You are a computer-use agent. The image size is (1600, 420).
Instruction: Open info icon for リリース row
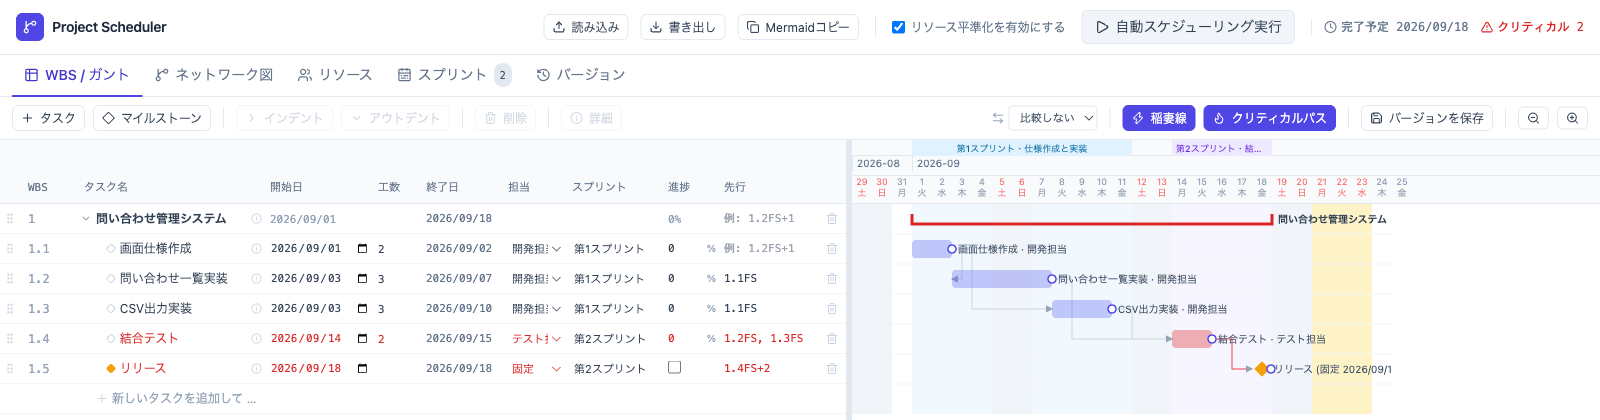[x=256, y=369]
